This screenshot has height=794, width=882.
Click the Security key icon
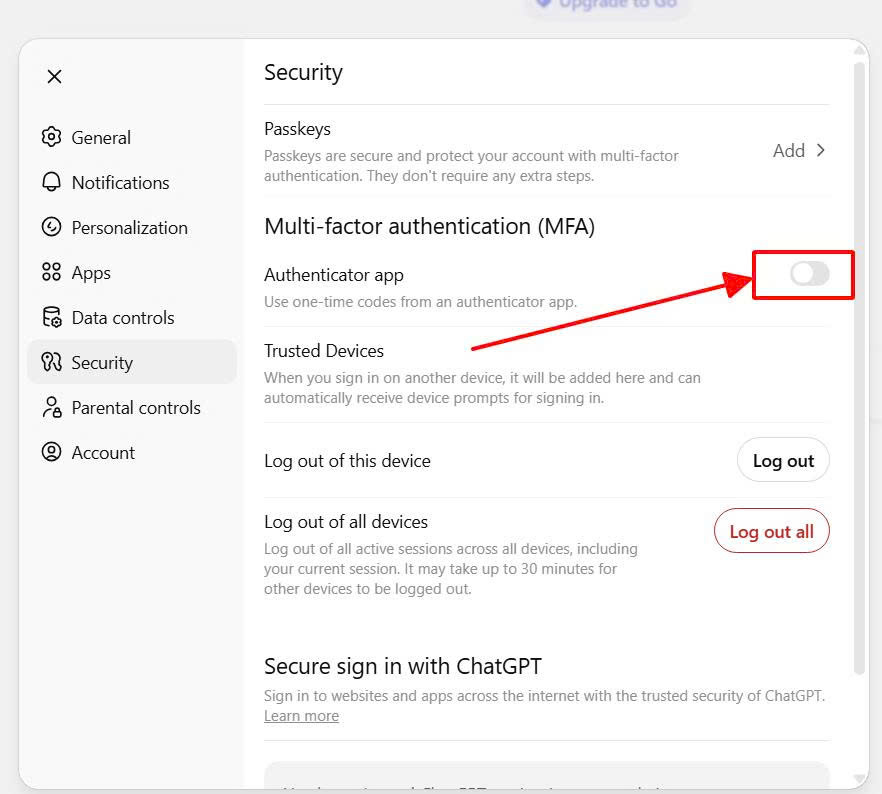click(51, 362)
